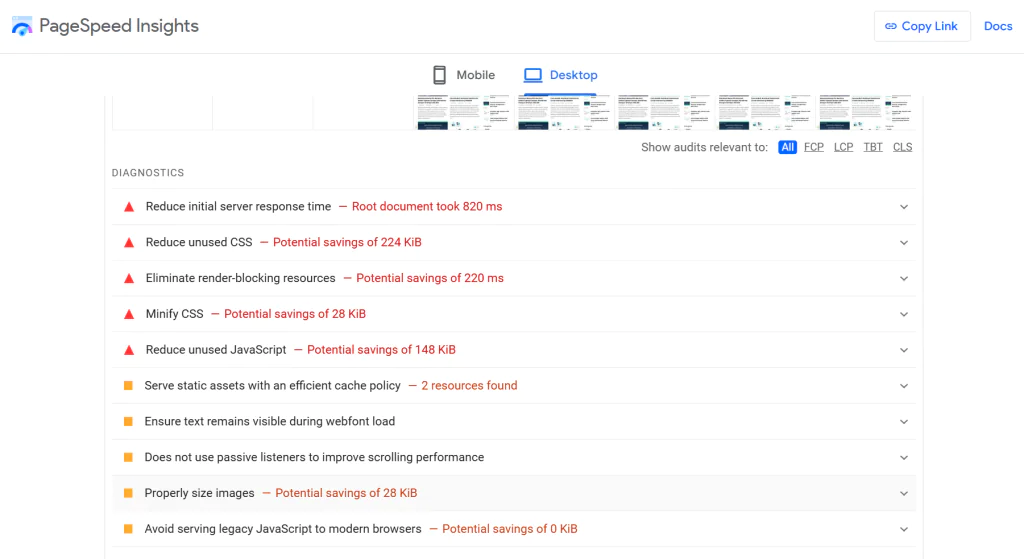Click '2 resources found' text

pyautogui.click(x=469, y=386)
